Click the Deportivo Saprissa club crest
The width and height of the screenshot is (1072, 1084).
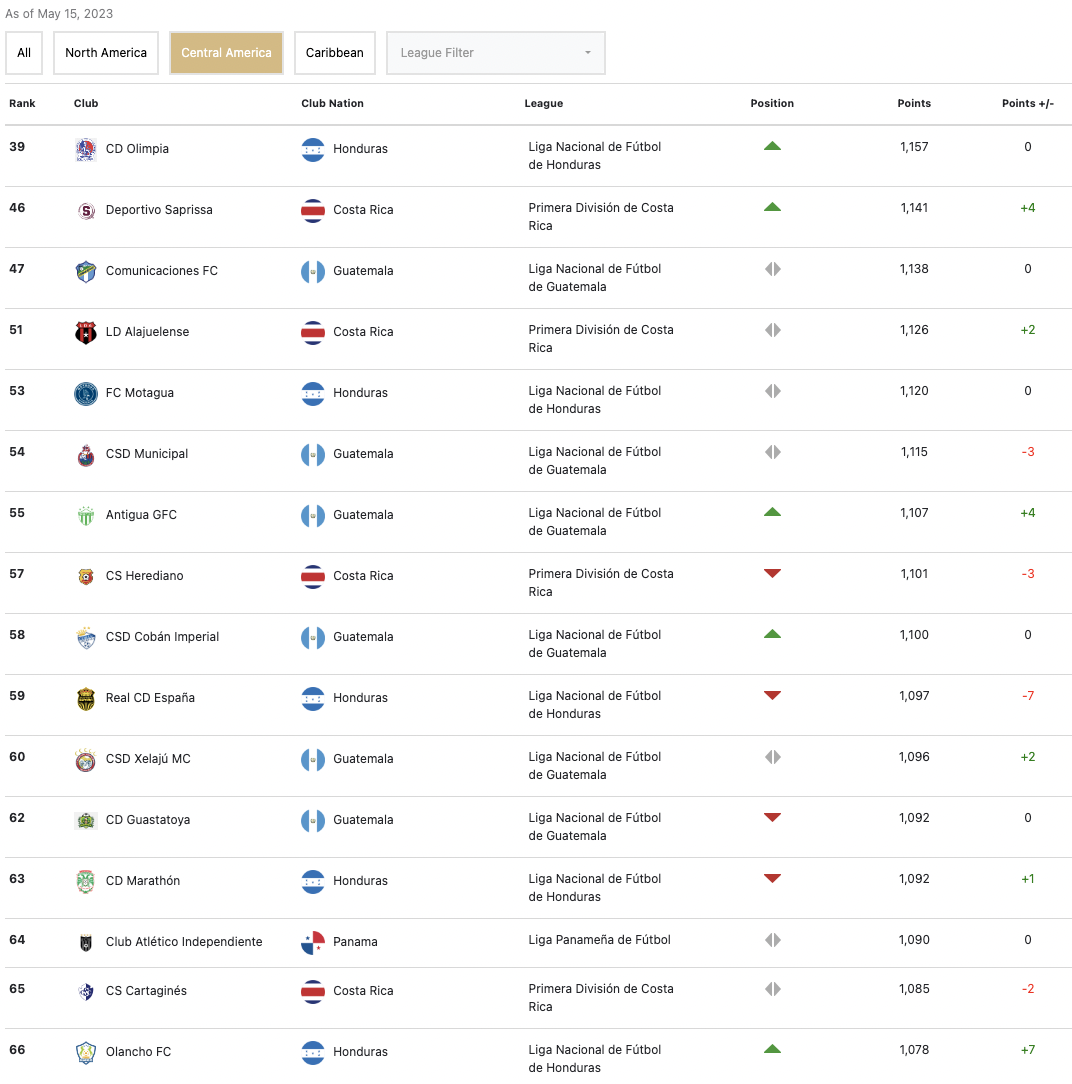(x=86, y=210)
